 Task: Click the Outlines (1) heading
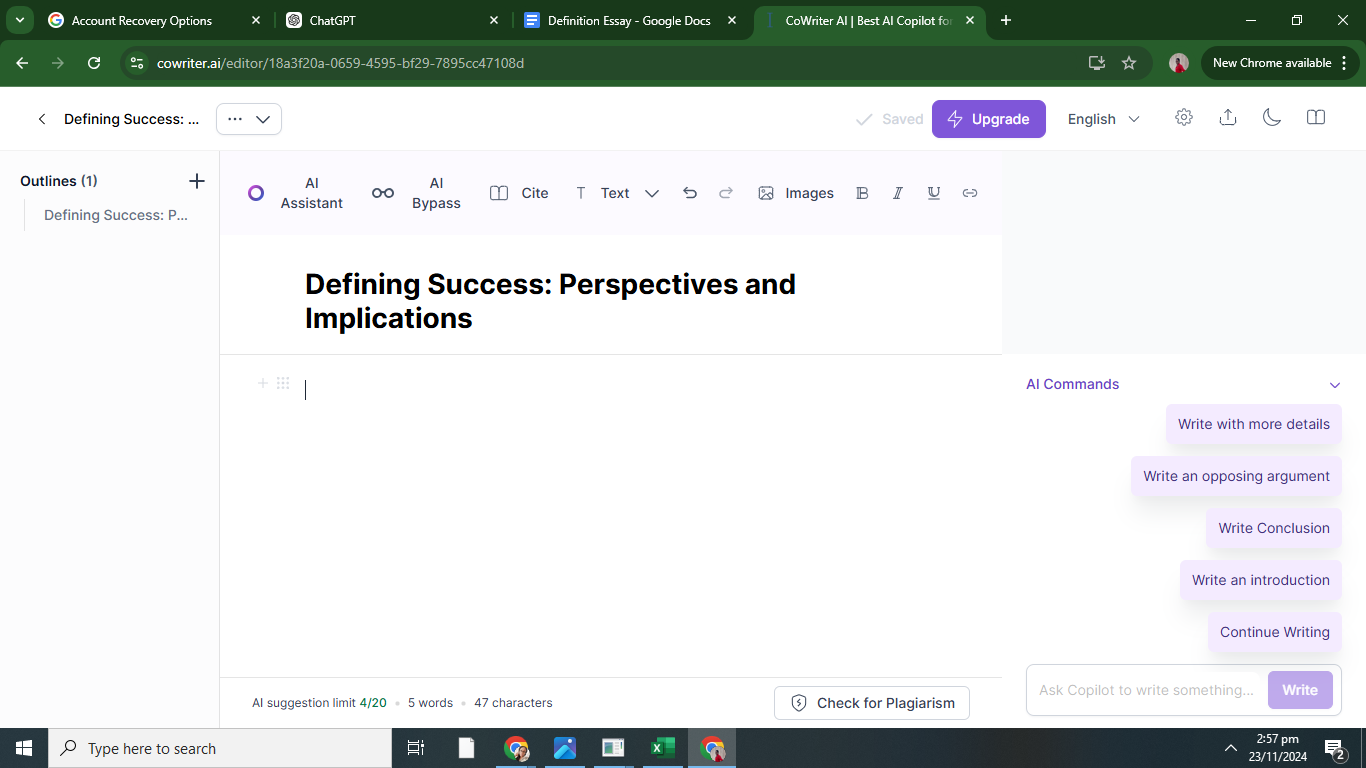(59, 181)
